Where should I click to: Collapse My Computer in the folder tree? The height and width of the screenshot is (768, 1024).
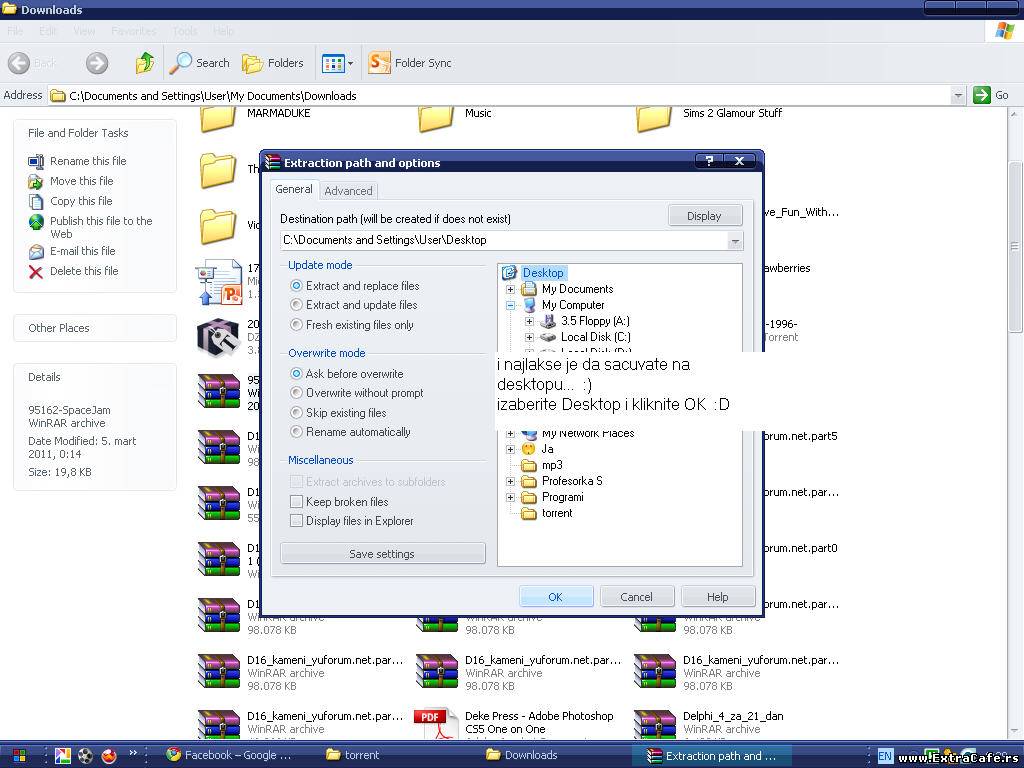(511, 305)
